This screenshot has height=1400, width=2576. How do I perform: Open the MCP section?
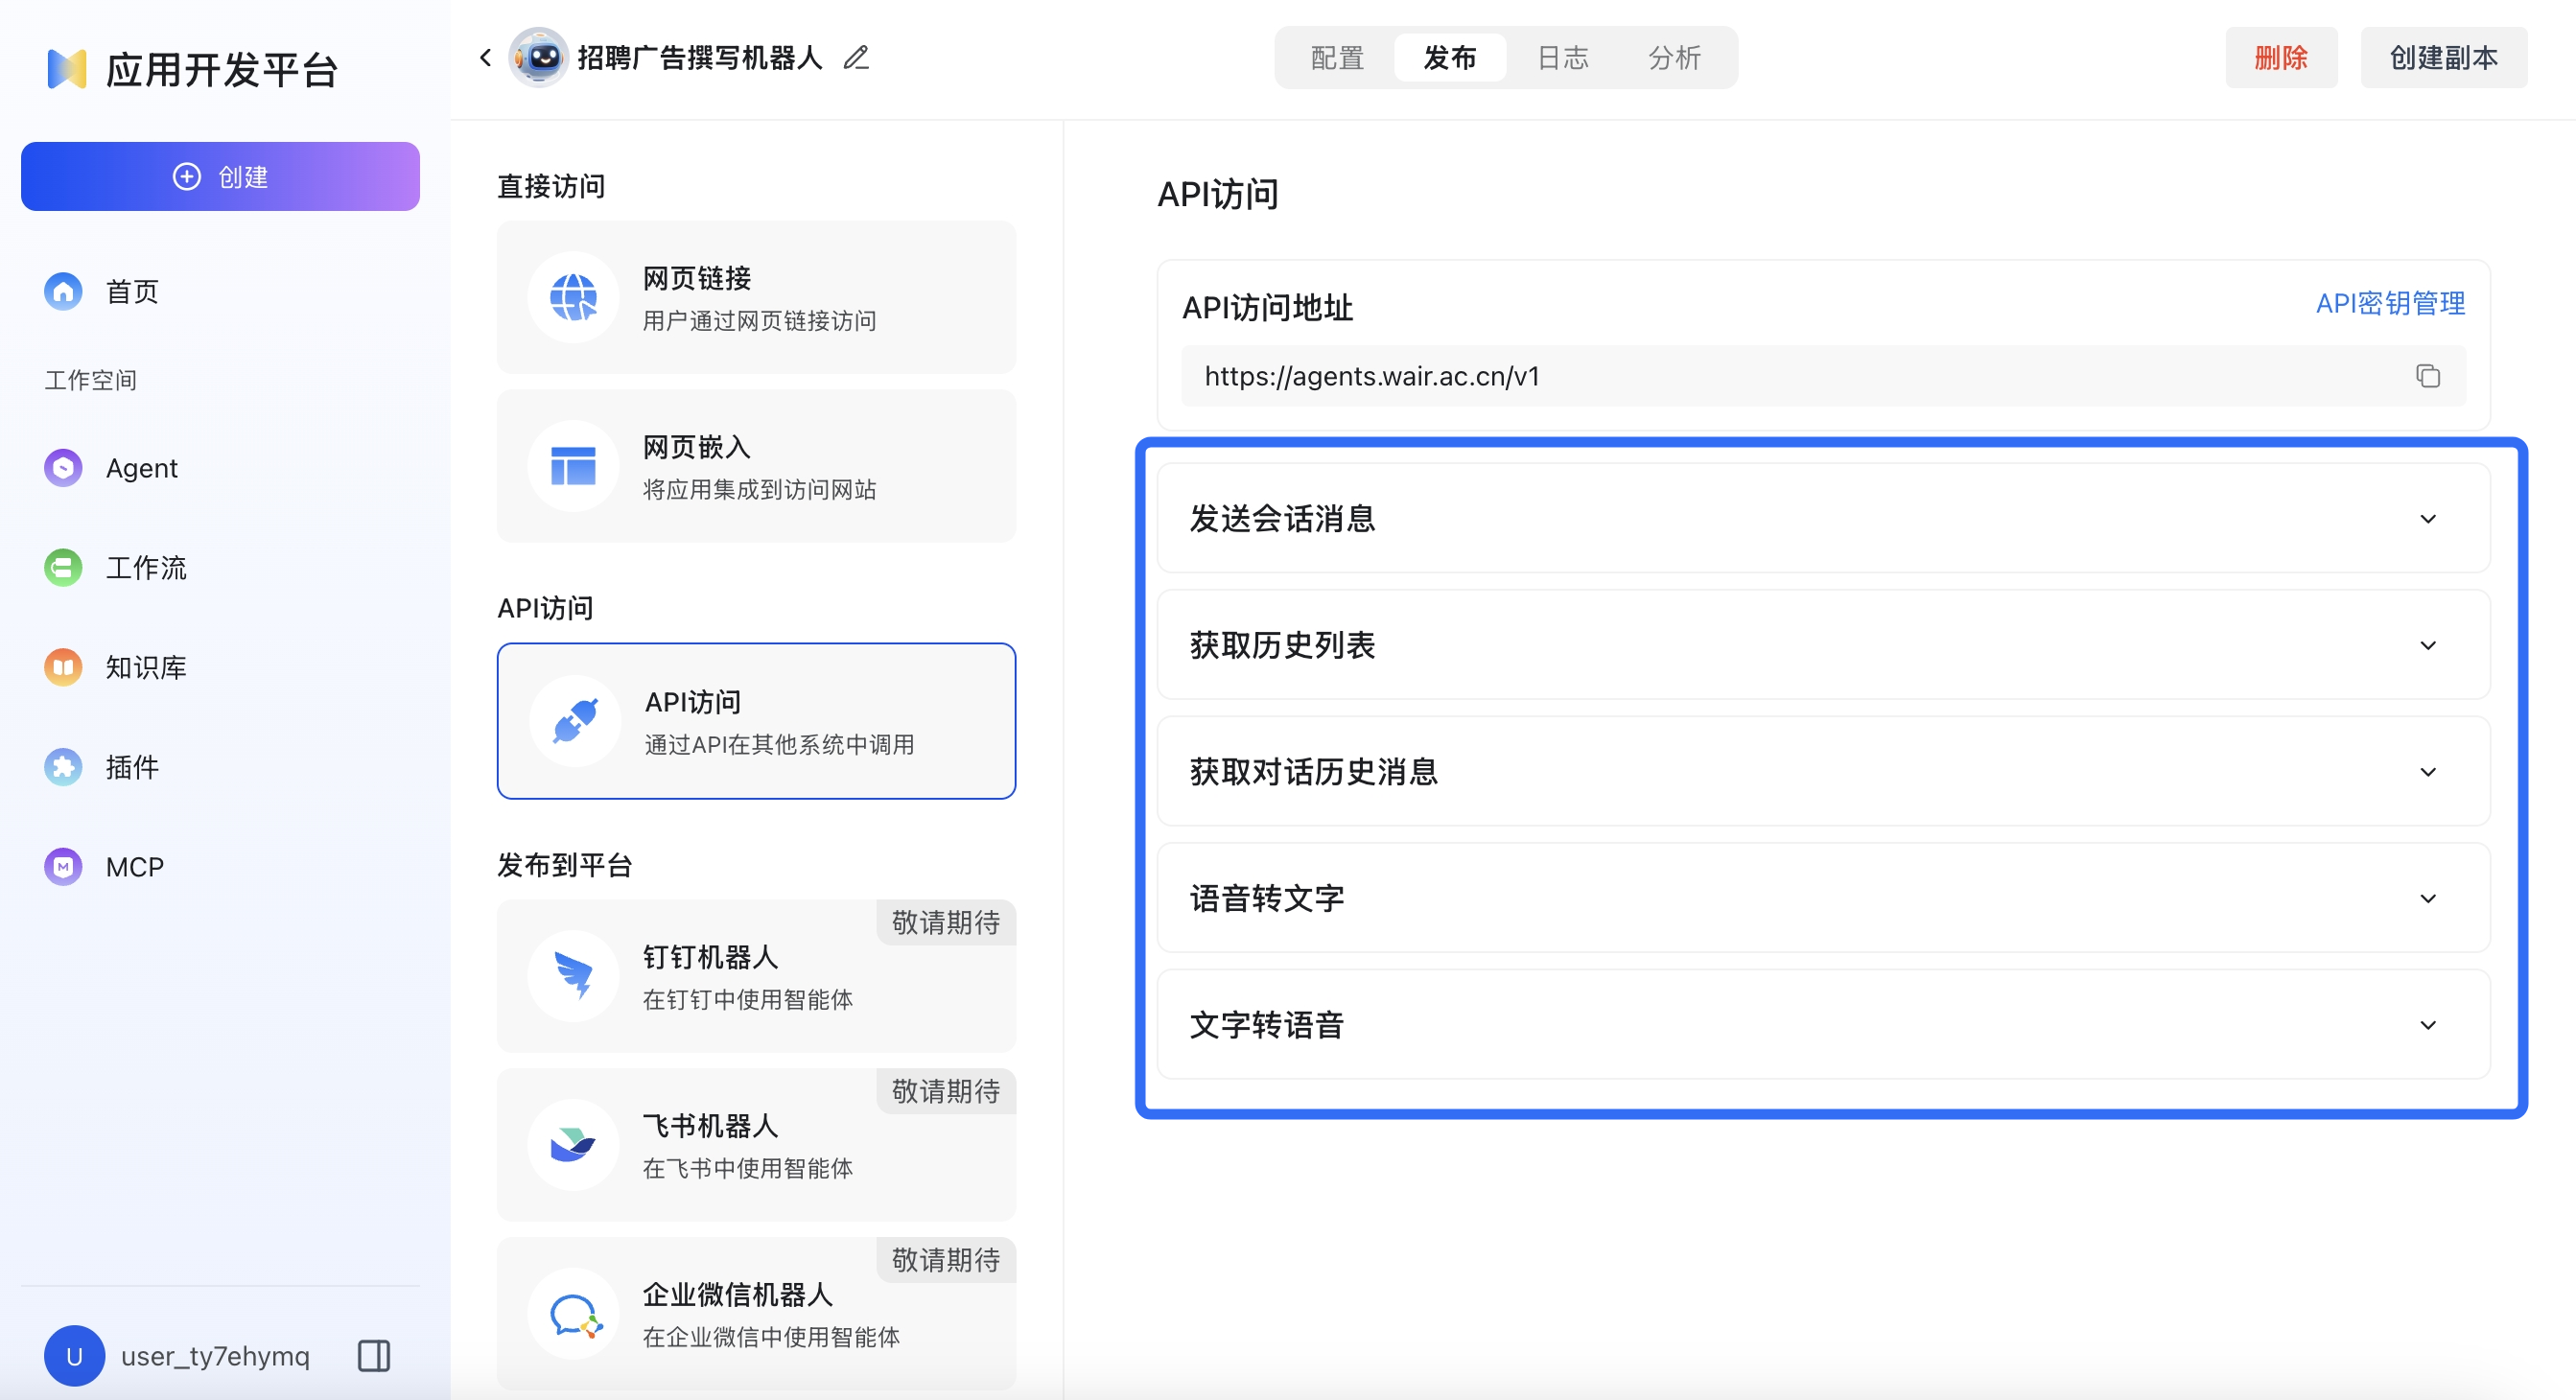(x=133, y=866)
